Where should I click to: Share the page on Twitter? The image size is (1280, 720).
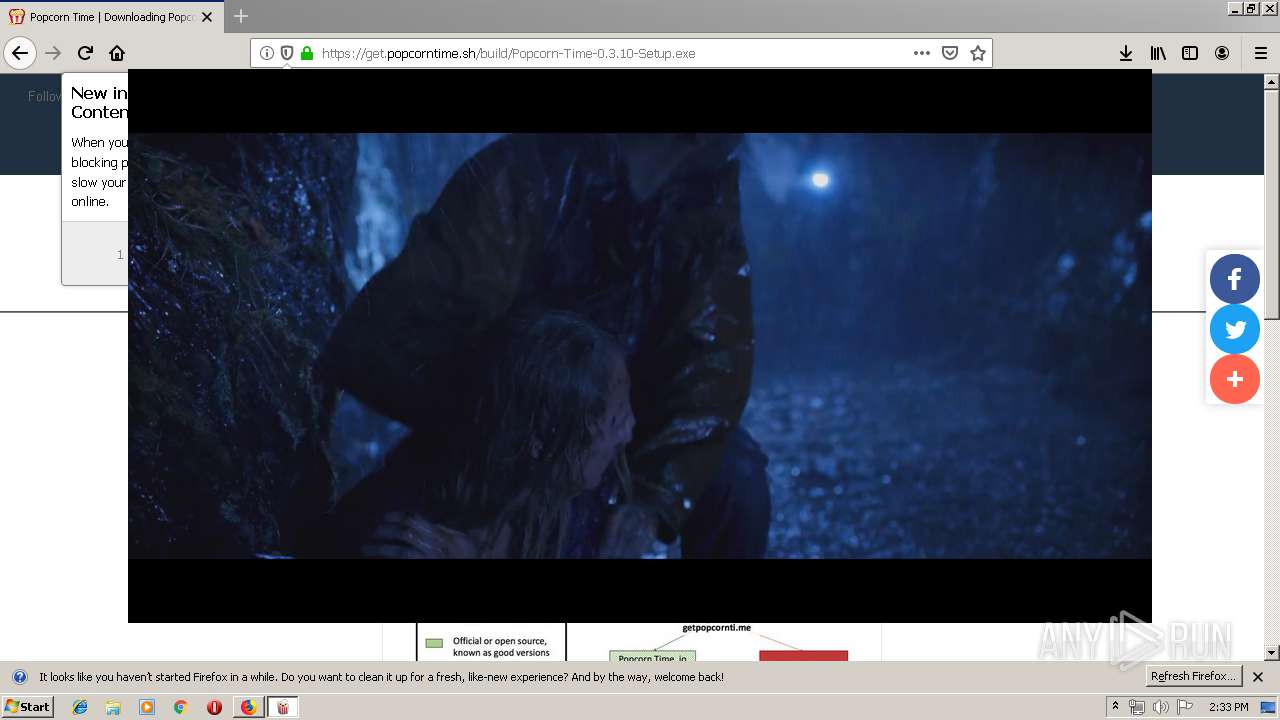1235,329
